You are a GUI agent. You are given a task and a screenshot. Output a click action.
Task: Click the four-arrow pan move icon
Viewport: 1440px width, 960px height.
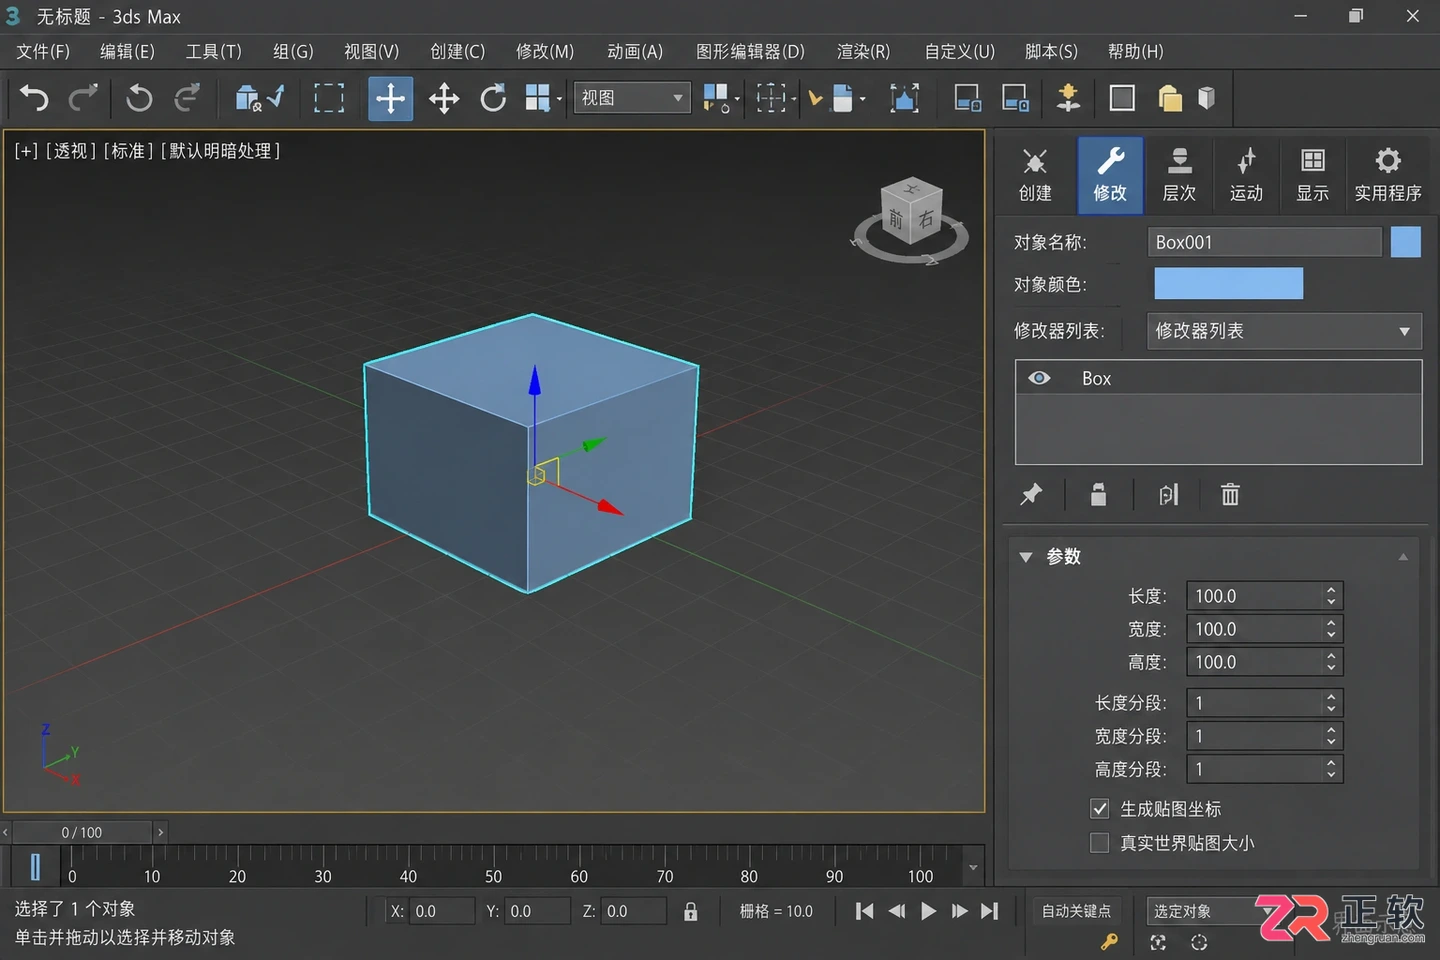pyautogui.click(x=444, y=98)
